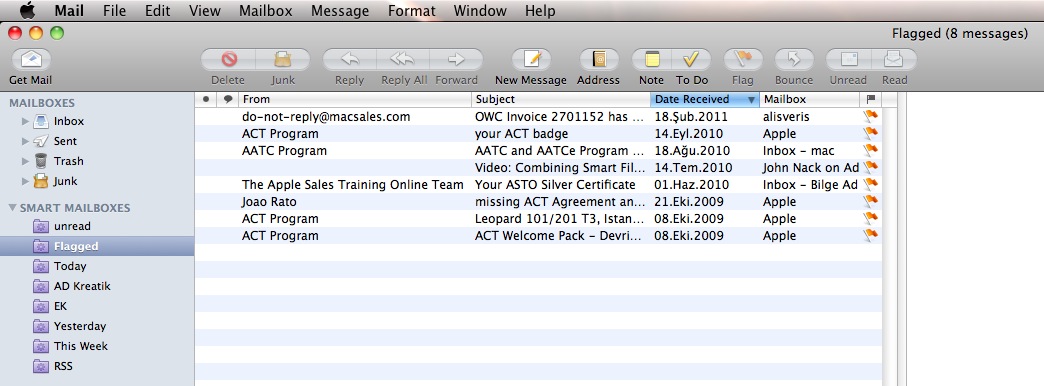Viewport: 1044px width, 386px height.
Task: Select the Joao Rato message
Action: pos(539,202)
